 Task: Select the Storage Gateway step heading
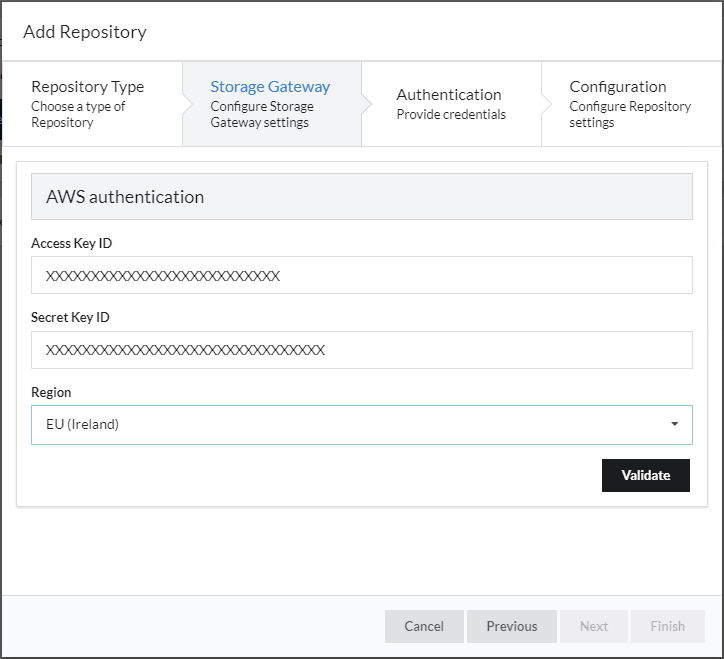coord(270,87)
